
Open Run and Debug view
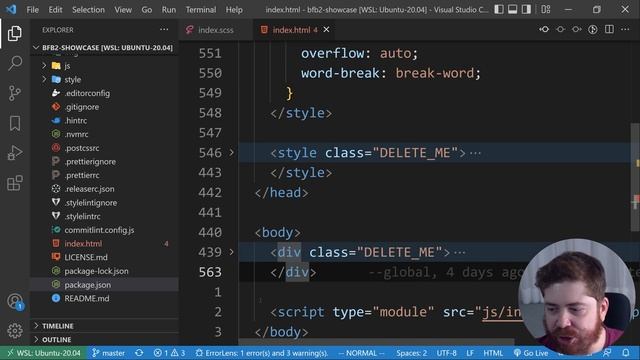pyautogui.click(x=15, y=153)
